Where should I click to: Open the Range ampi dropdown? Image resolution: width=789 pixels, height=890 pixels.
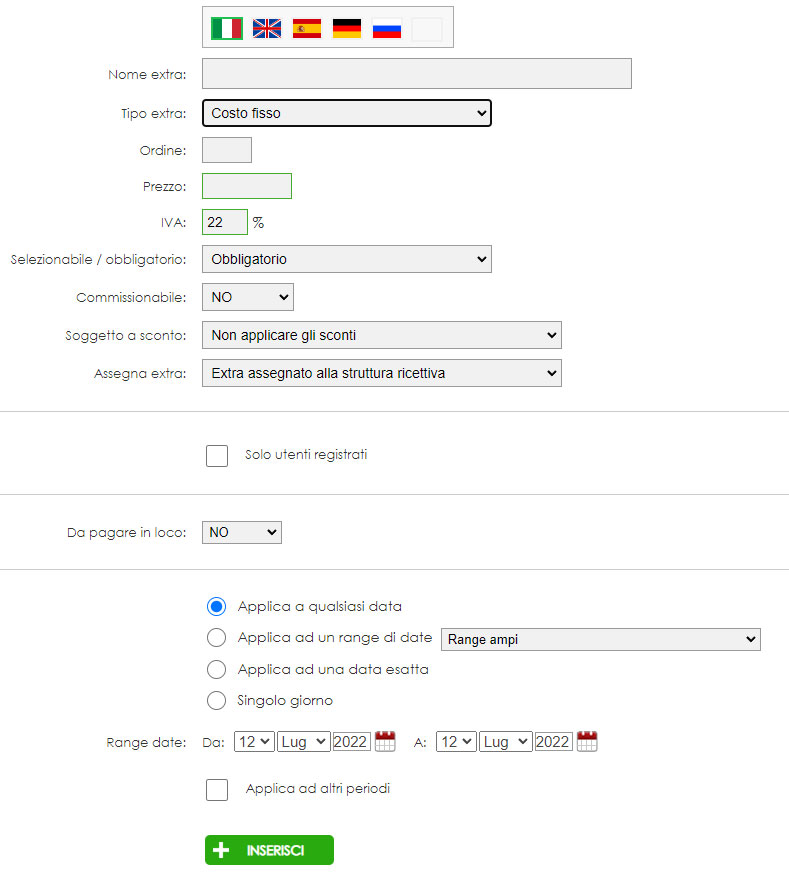click(601, 639)
